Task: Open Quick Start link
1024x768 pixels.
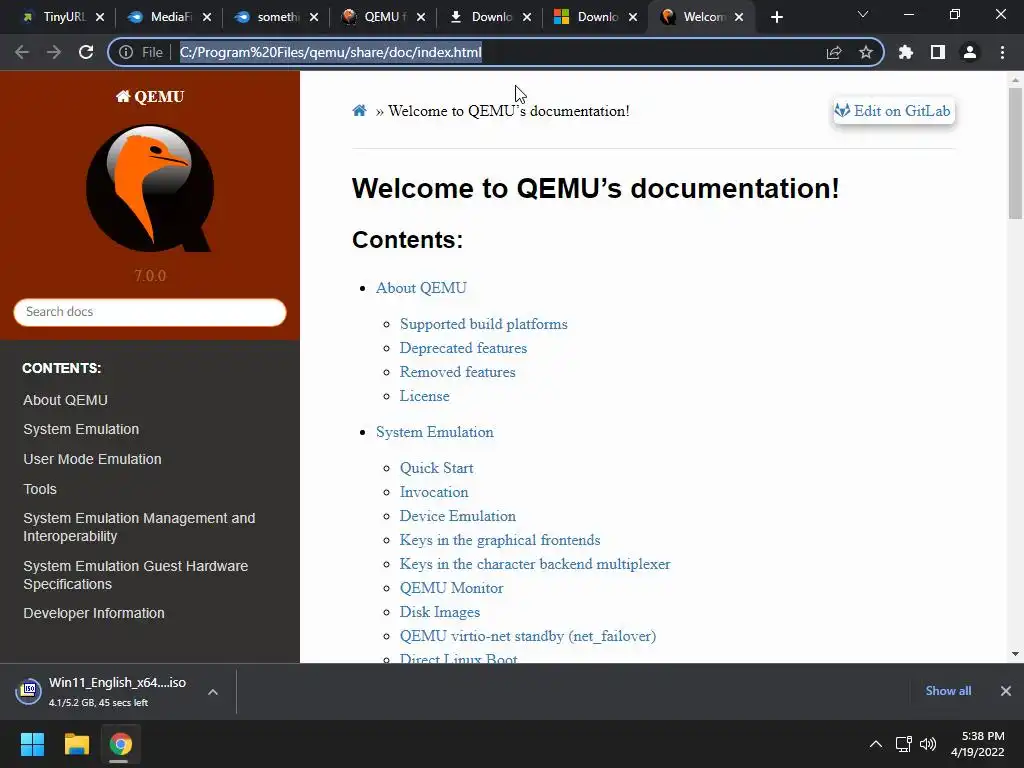Action: (436, 468)
